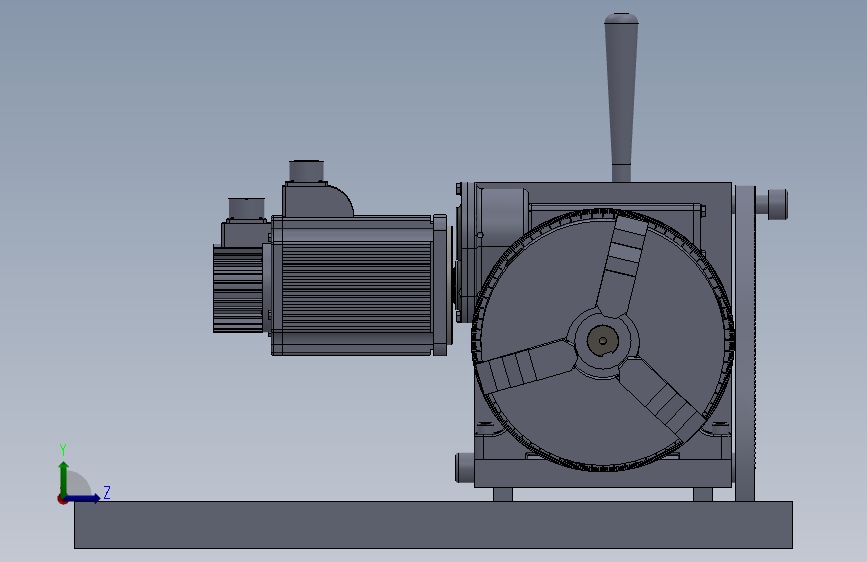
Task: Click the green Y axis of the triad
Action: point(64,478)
